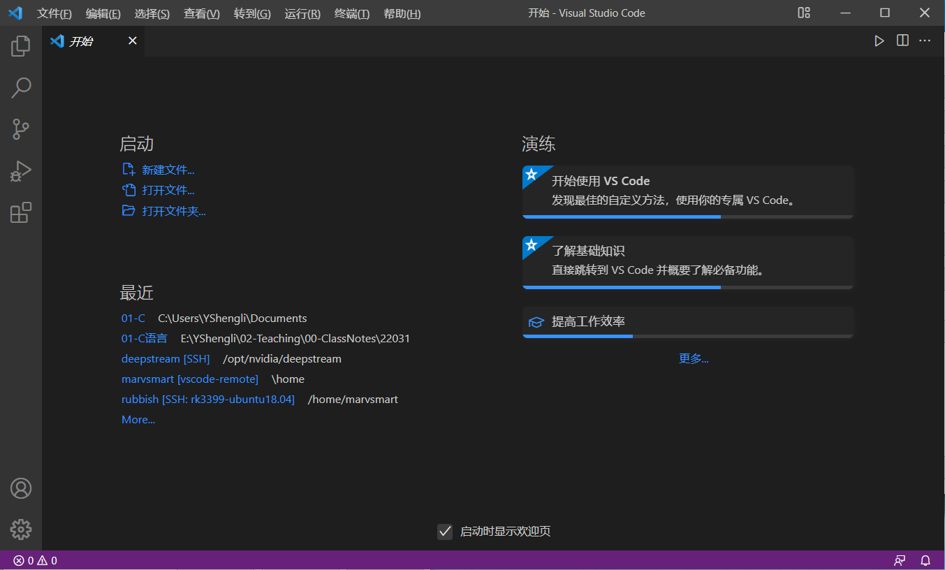
Task: Open the 开始使用 VS Code walkthrough title
Action: [601, 181]
